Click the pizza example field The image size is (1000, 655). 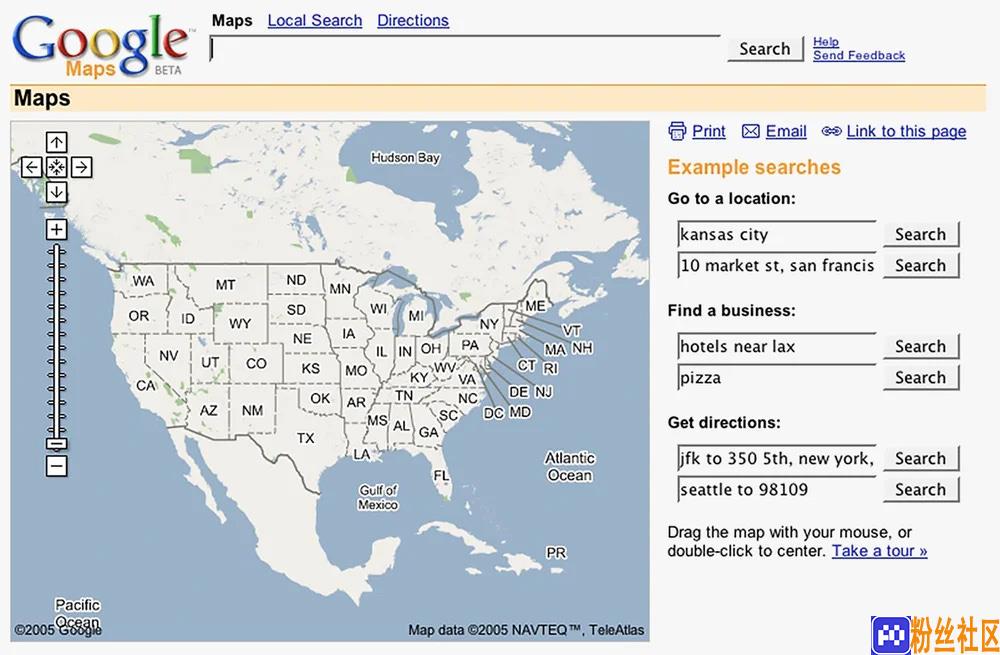[x=777, y=378]
